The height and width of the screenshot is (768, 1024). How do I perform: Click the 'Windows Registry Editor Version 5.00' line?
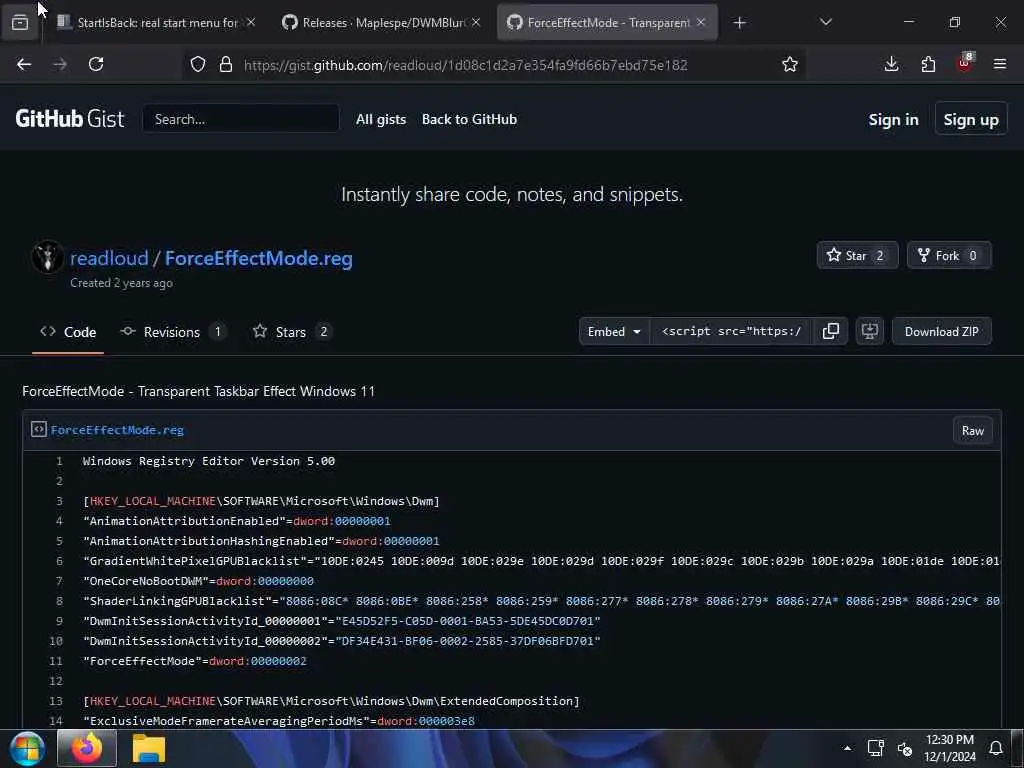point(209,461)
